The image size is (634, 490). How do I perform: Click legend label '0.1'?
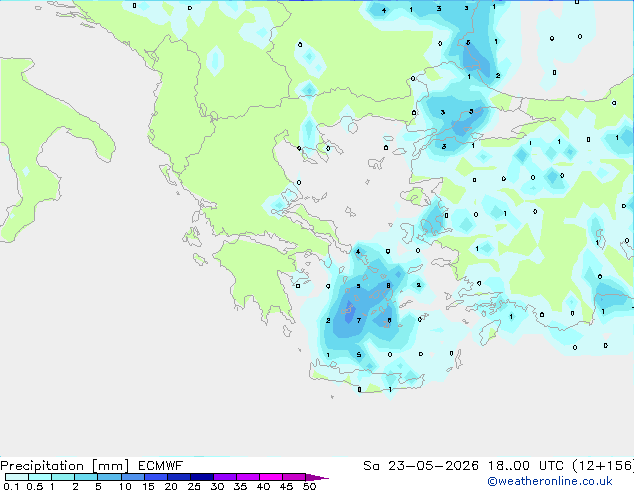tap(11, 486)
